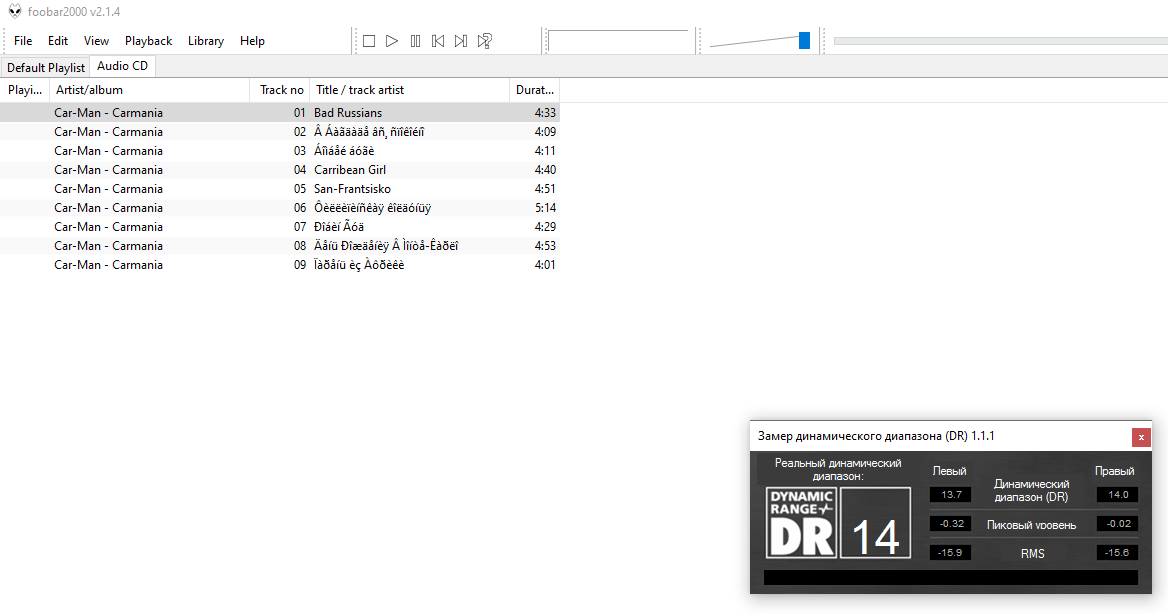Viewport: 1168px width, 615px height.
Task: Click the 4:01 duration of track 09
Action: [x=545, y=264]
